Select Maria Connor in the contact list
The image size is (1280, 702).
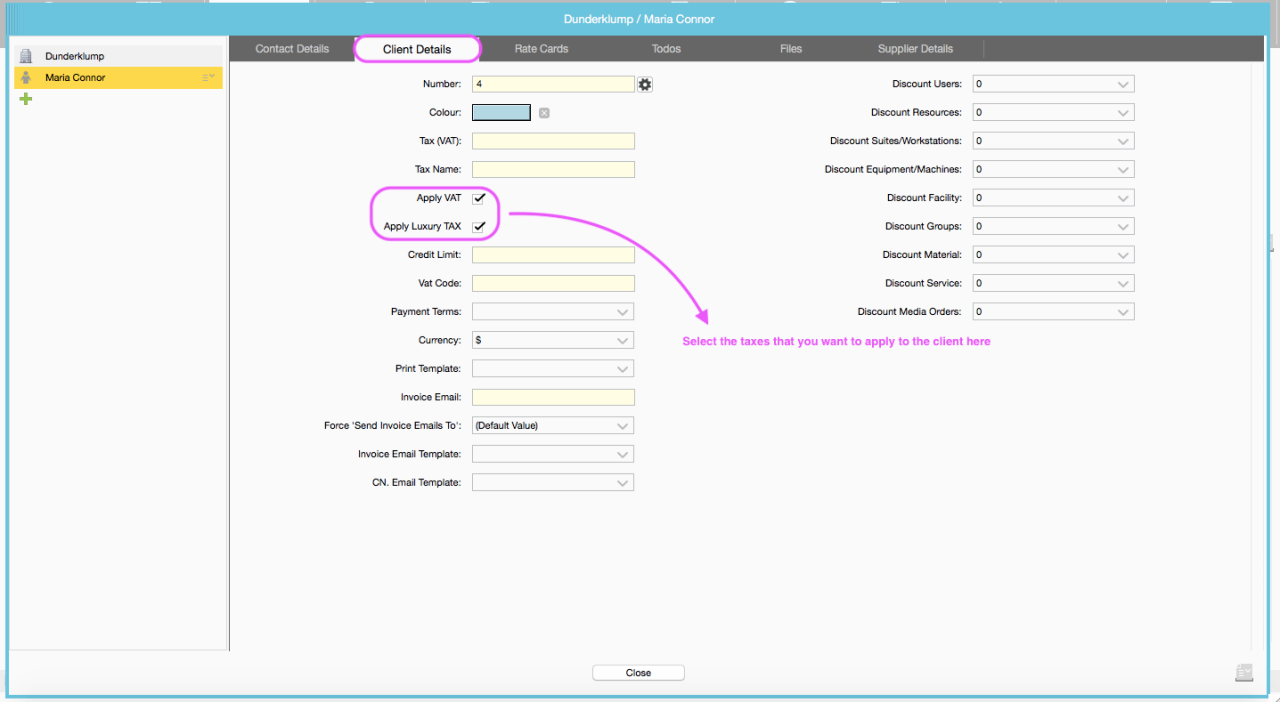point(118,78)
